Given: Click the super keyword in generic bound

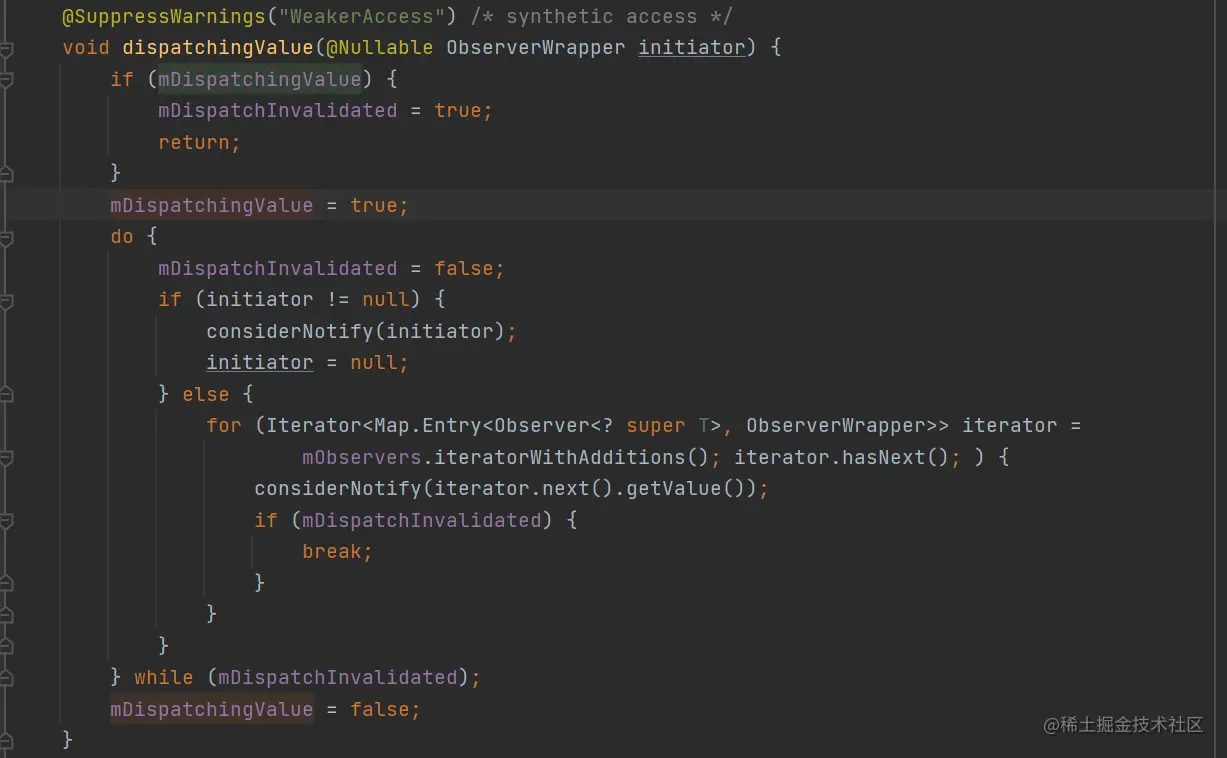Looking at the screenshot, I should tap(656, 425).
